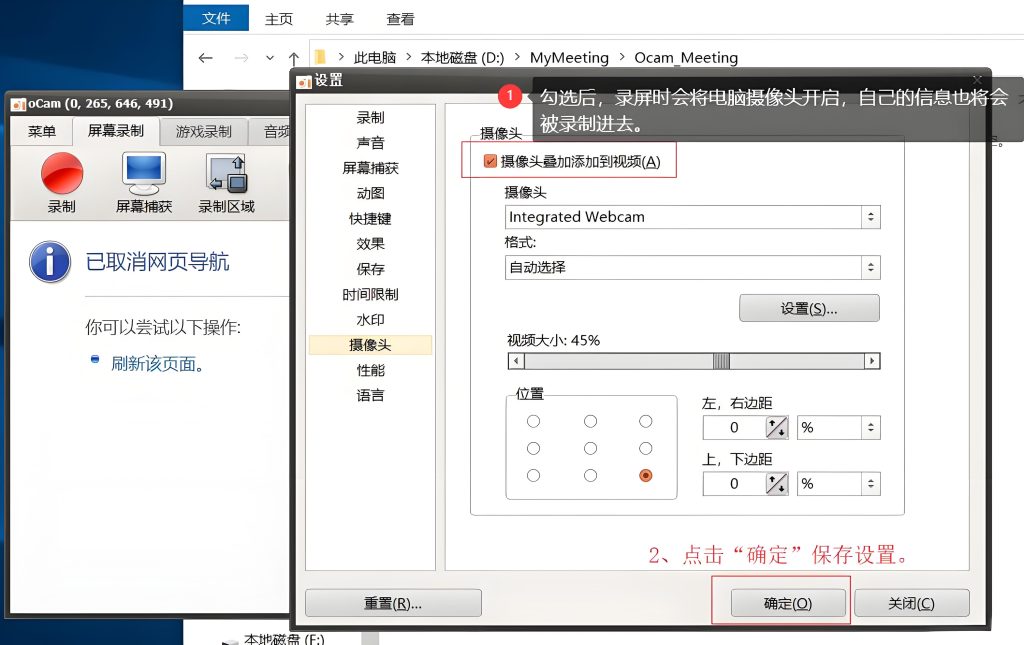Open the 自动选择 format dropdown
This screenshot has height=645, width=1024.
692,267
